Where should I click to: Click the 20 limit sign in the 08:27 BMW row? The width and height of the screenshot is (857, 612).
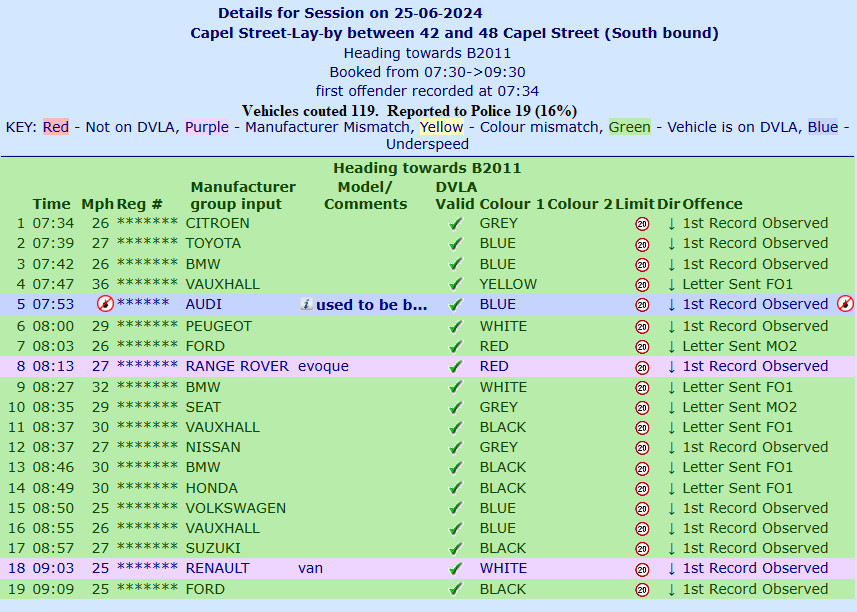coord(642,387)
